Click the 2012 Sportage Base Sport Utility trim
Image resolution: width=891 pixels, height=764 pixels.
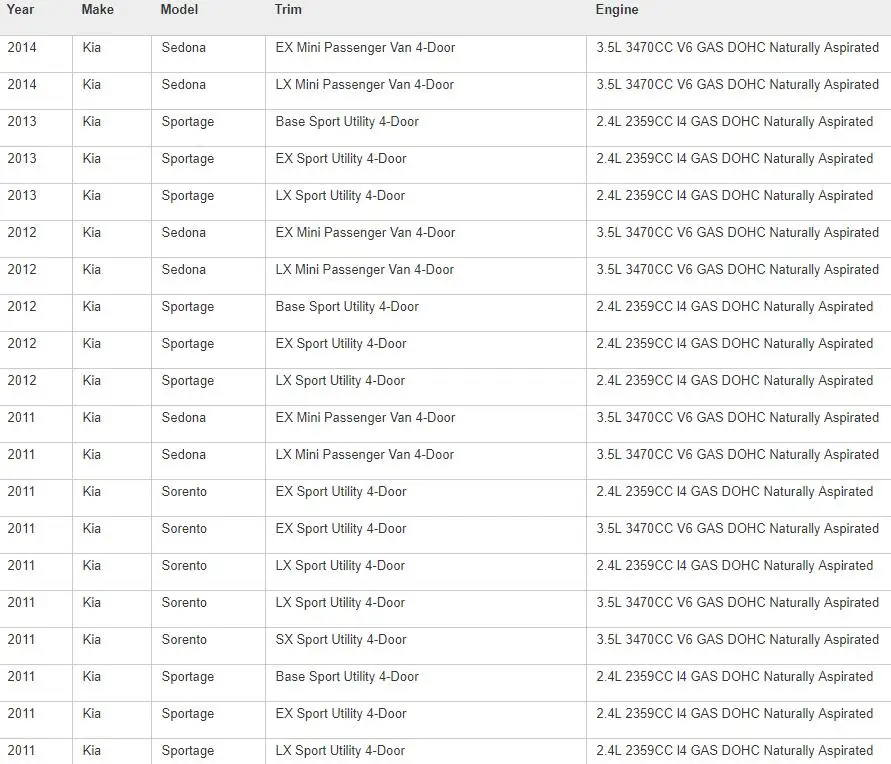(x=347, y=307)
